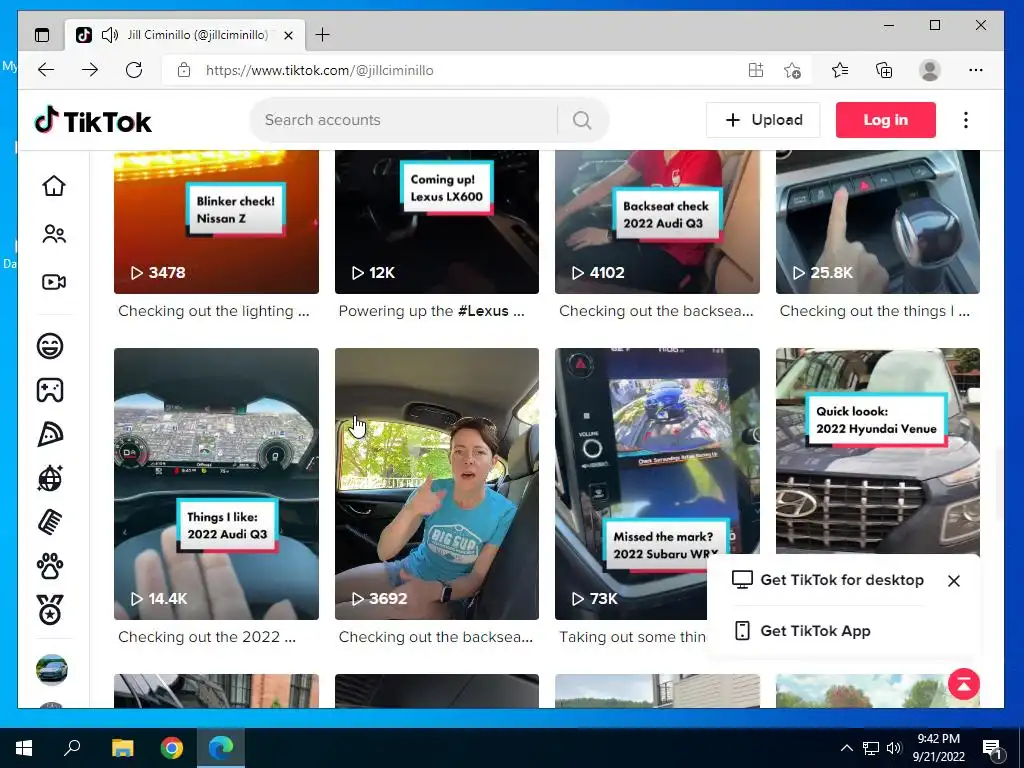Open the 3692 views backseat video

pyautogui.click(x=437, y=484)
